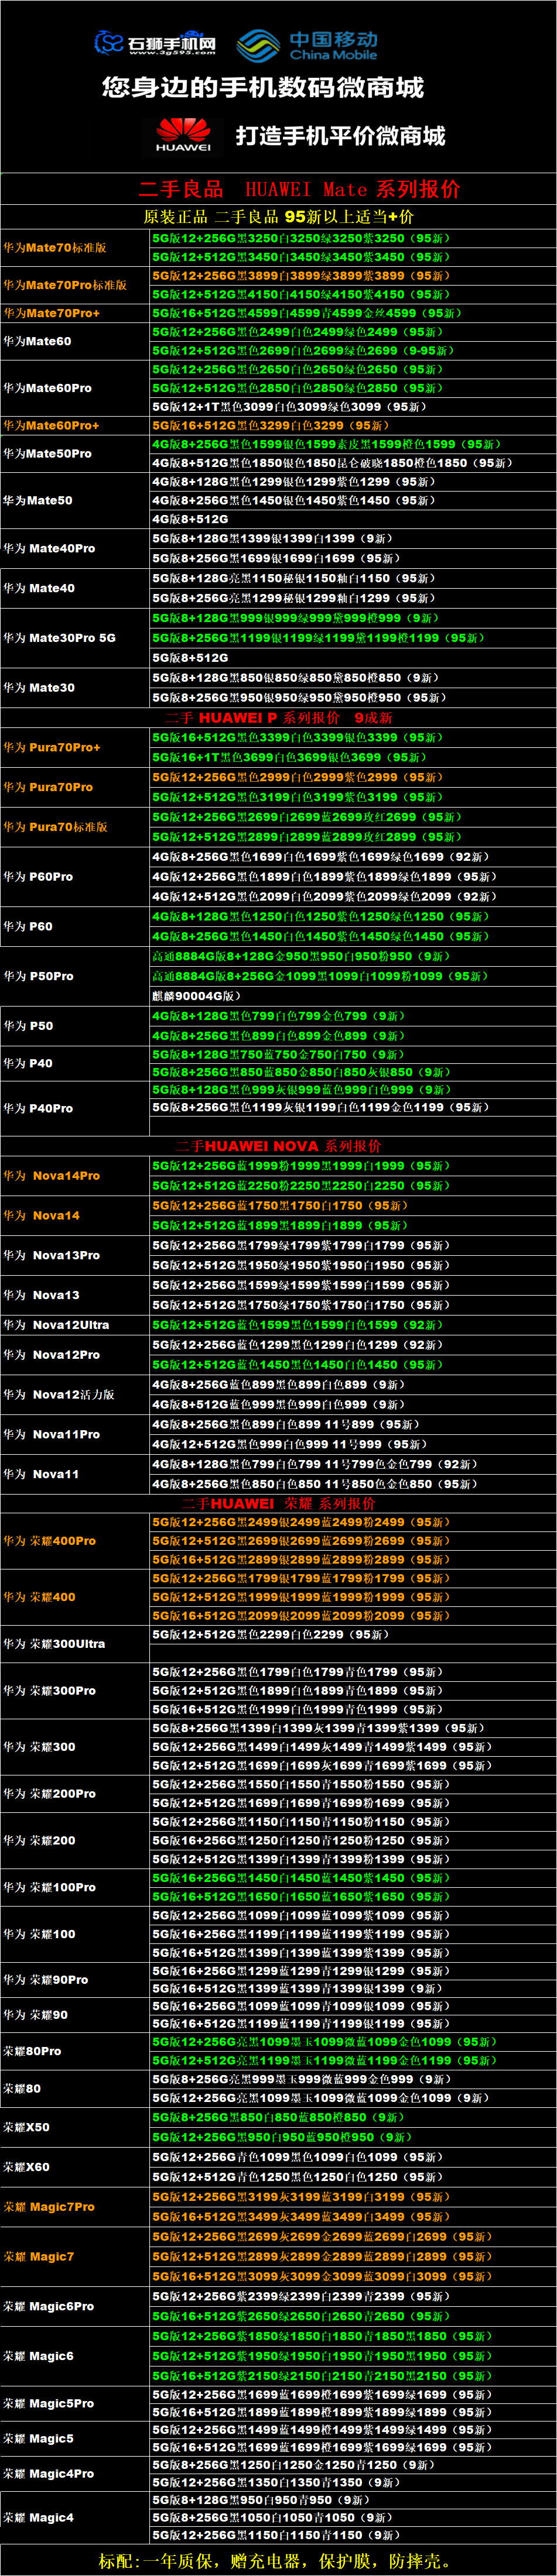Select the 华为 荣耀300Ultra model name

[x=54, y=1643]
